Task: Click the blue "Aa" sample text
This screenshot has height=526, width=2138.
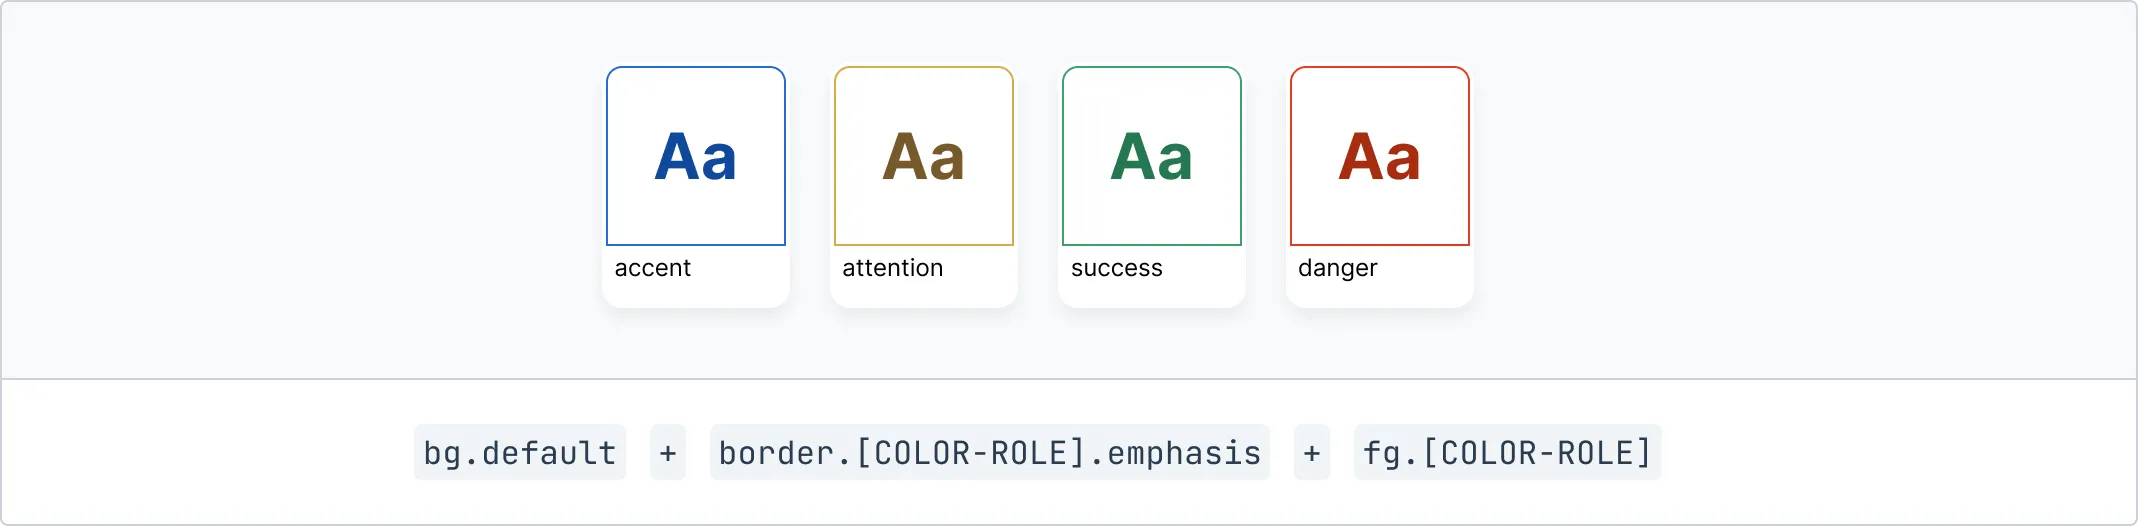Action: (x=696, y=157)
